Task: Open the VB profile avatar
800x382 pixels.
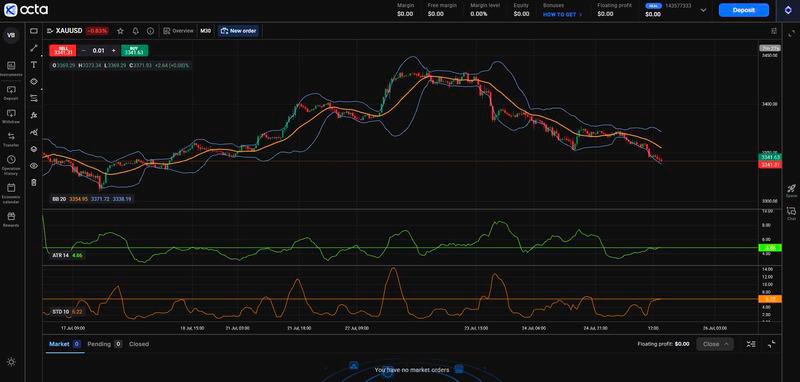Action: 11,35
